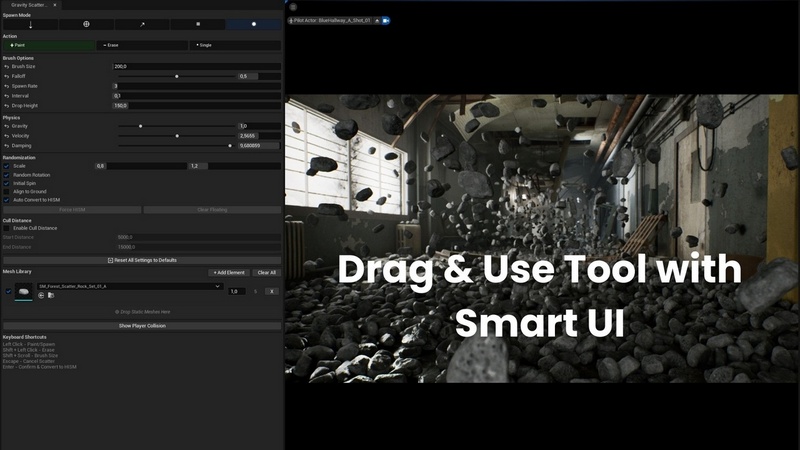Switch to the Erase action
The width and height of the screenshot is (800, 450).
(142, 45)
